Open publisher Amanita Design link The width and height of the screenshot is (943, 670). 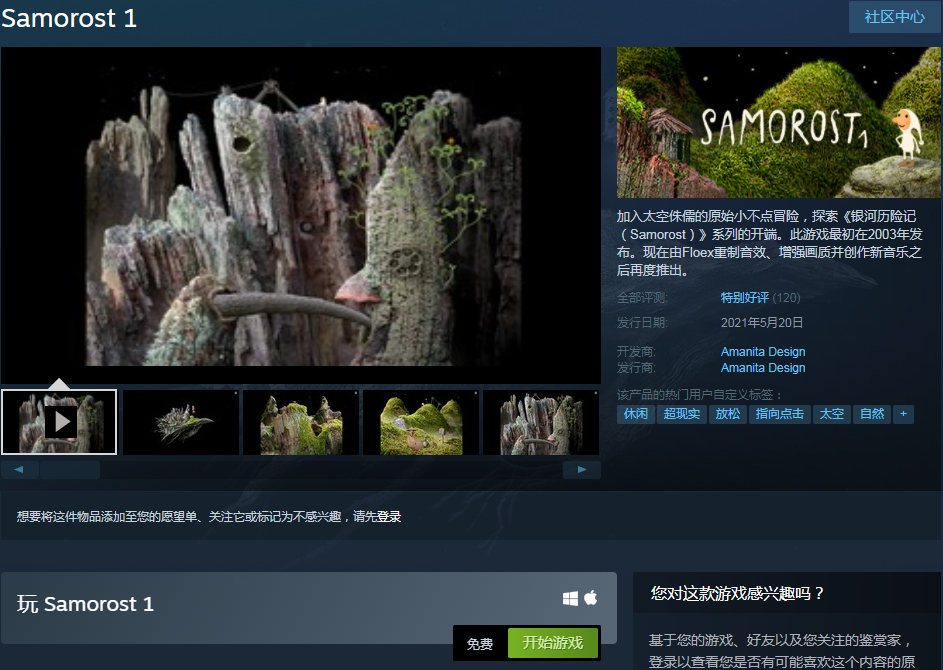(x=763, y=368)
